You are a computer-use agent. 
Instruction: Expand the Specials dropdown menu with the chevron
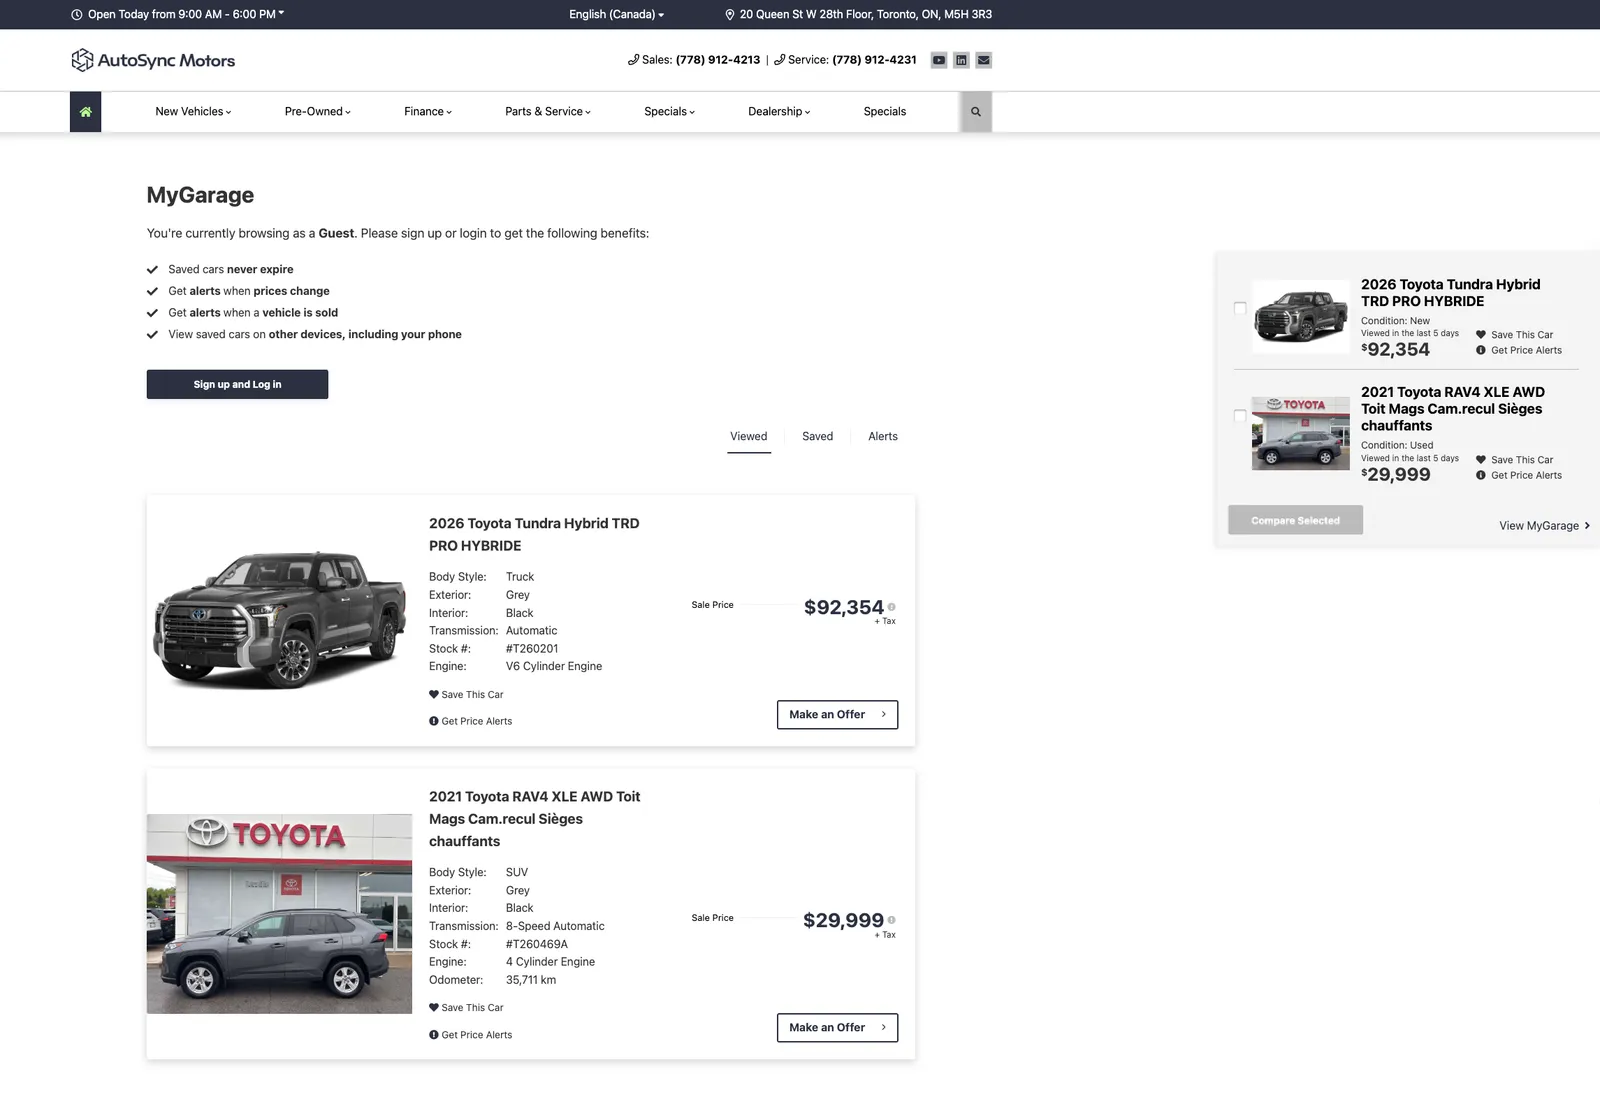670,112
